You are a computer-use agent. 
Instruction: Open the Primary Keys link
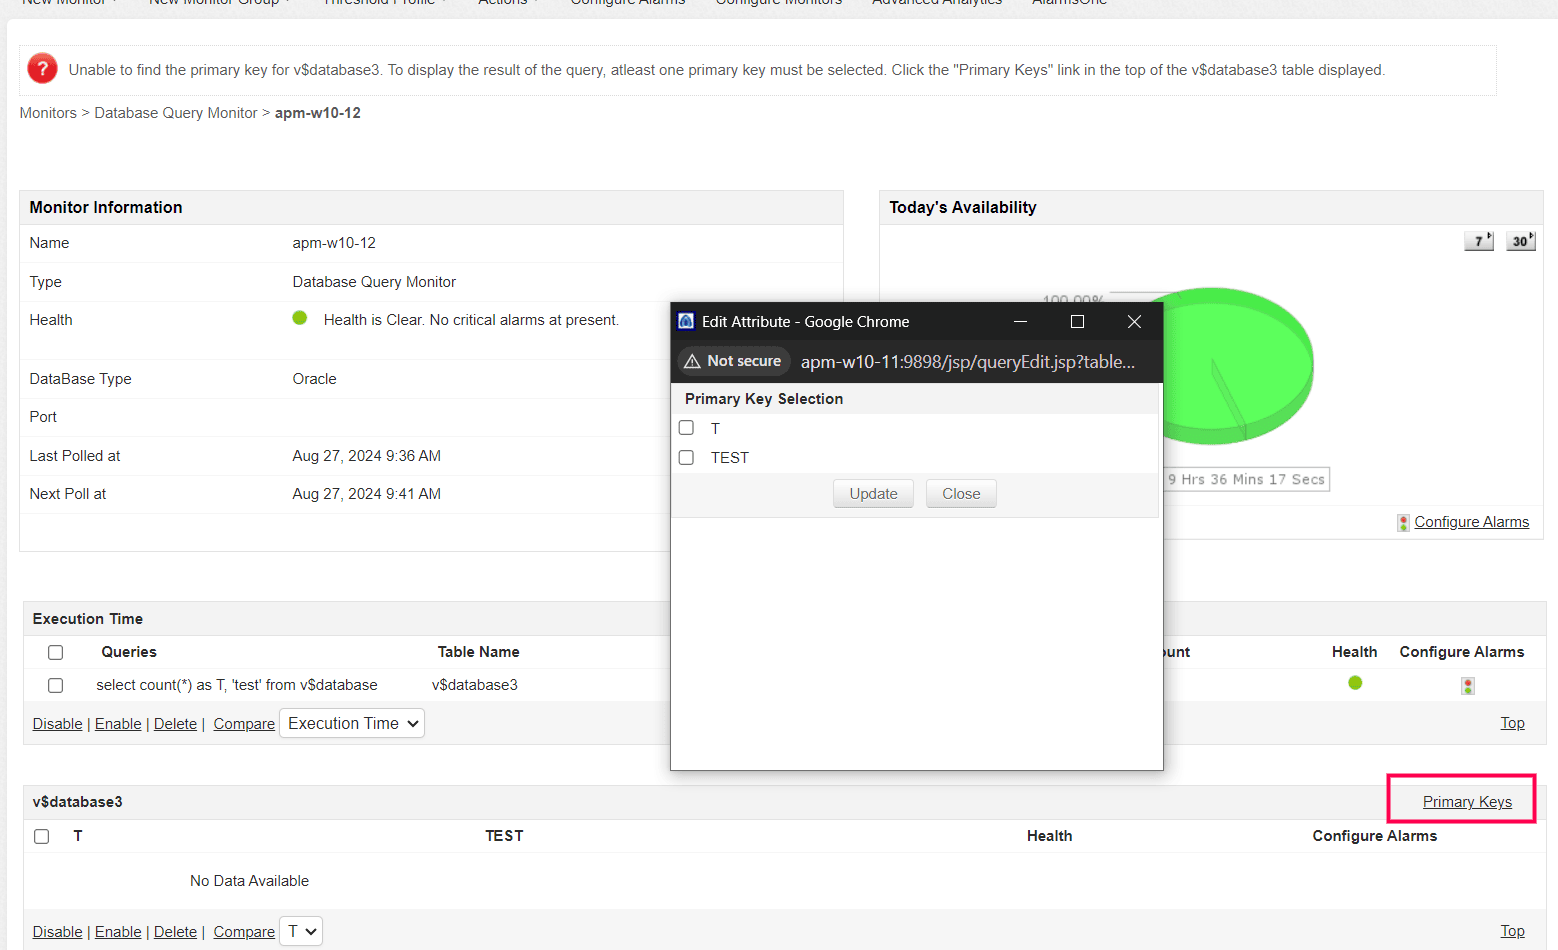tap(1467, 802)
